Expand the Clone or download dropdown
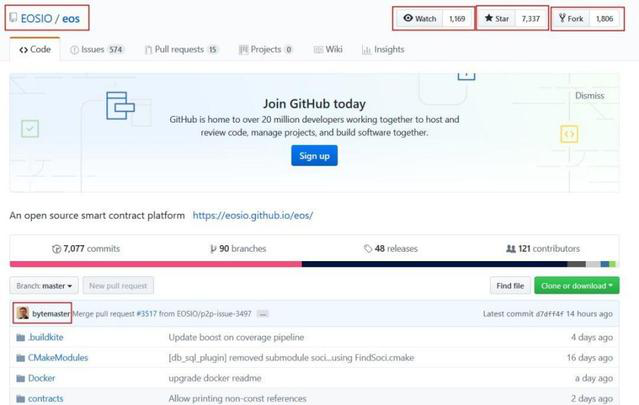639x405 pixels. (577, 286)
